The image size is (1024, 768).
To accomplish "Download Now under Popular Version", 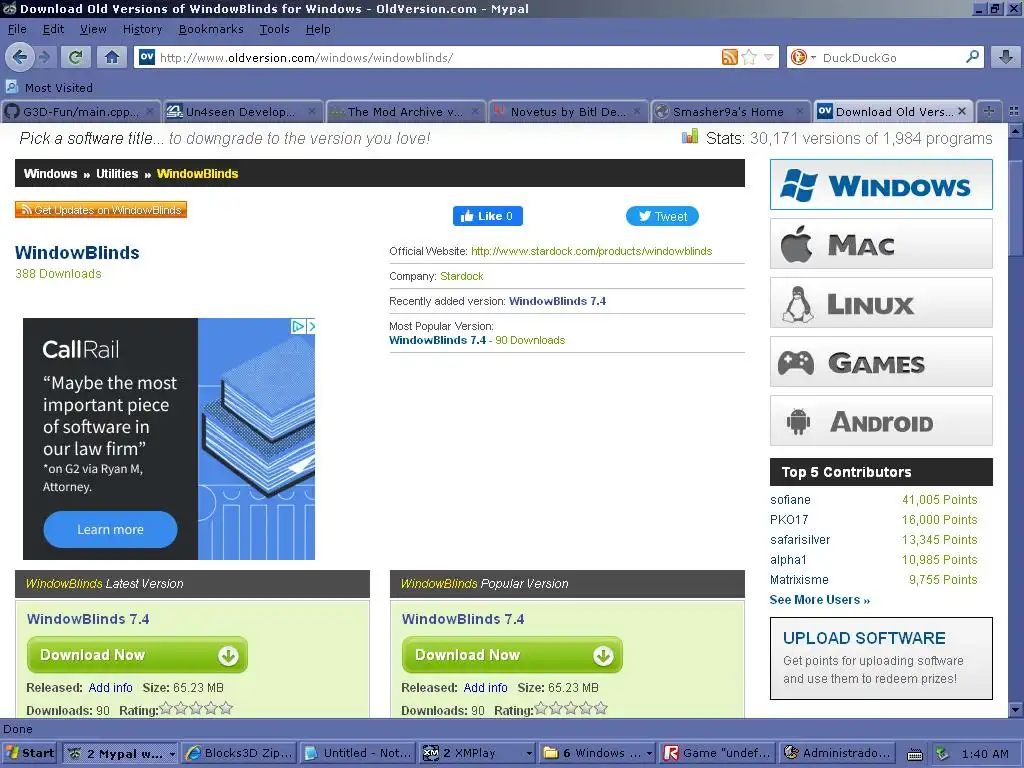I will point(512,655).
